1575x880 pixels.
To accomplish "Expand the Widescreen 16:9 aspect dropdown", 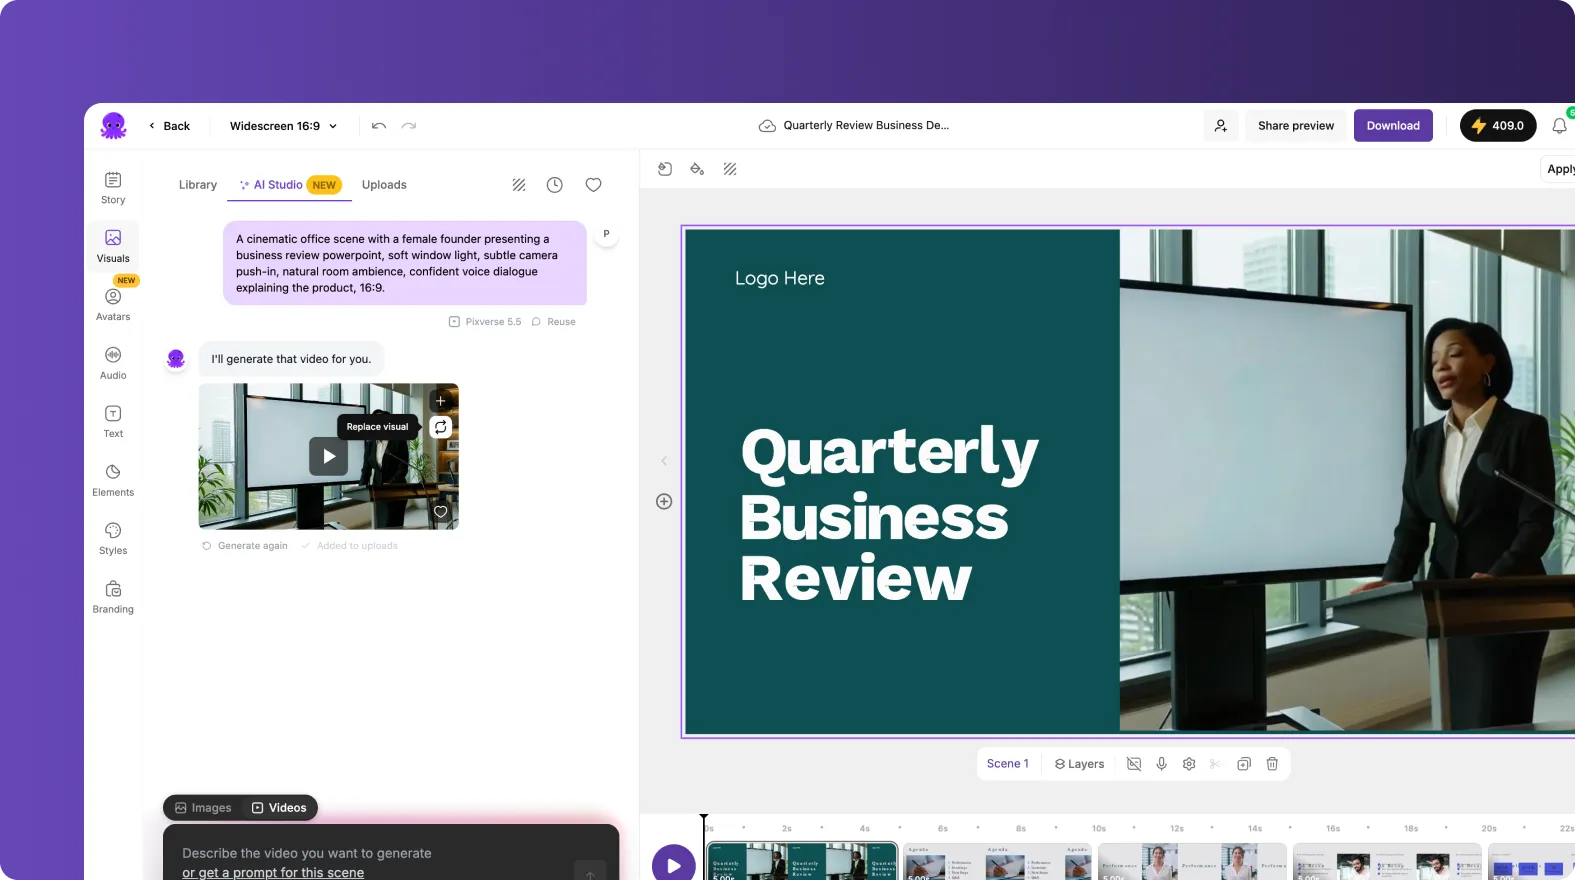I will [x=283, y=126].
